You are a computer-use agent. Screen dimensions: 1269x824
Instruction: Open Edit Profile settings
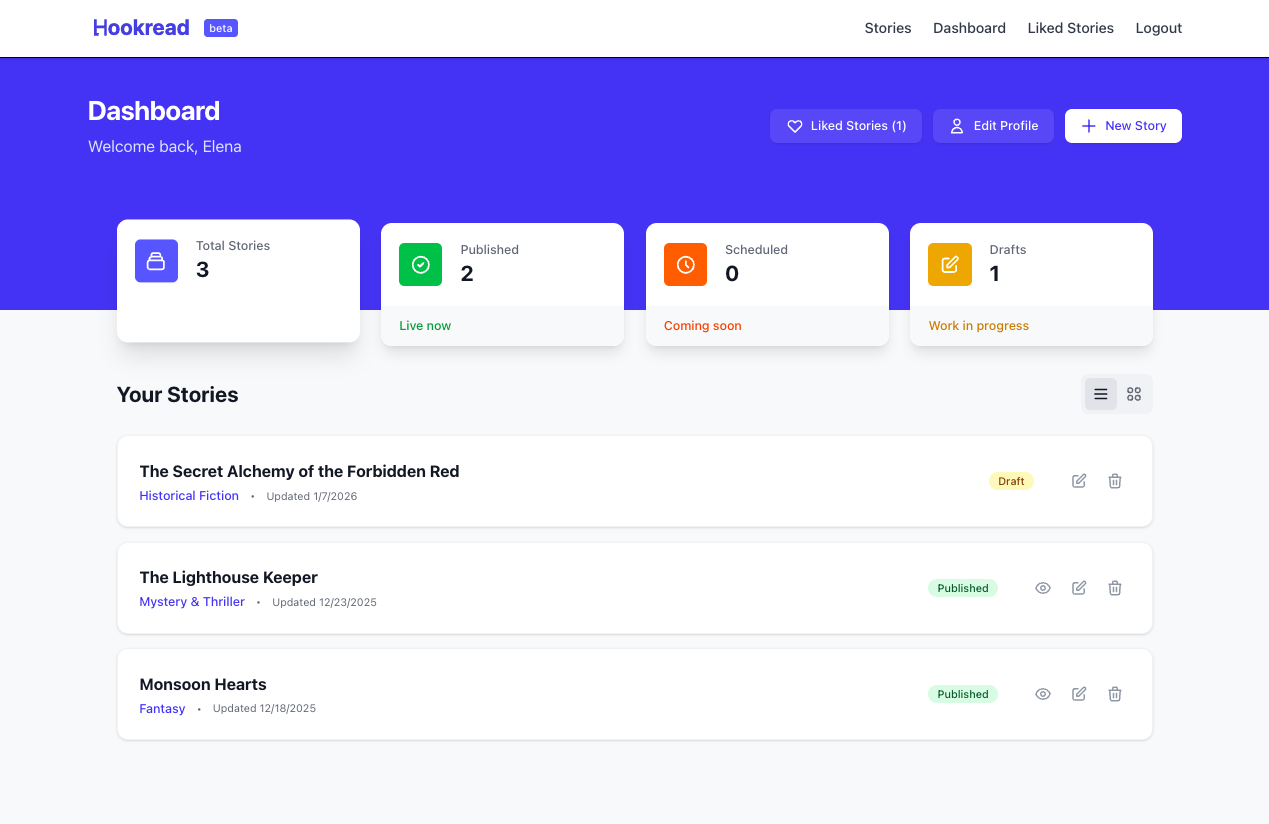click(993, 125)
